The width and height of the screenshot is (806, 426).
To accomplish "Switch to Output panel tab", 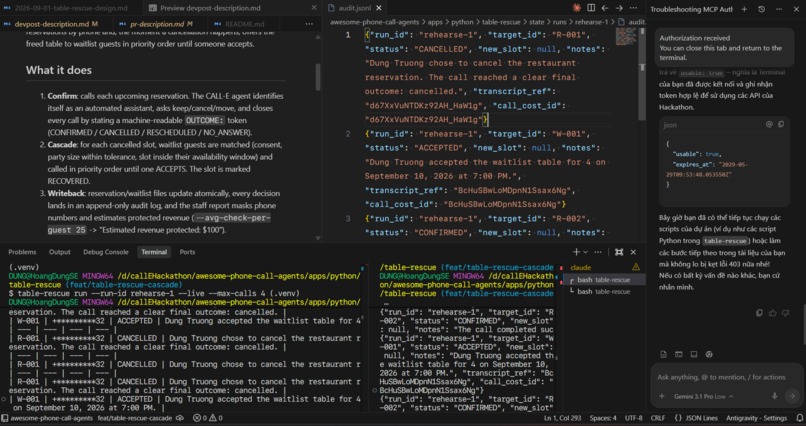I will pos(60,252).
